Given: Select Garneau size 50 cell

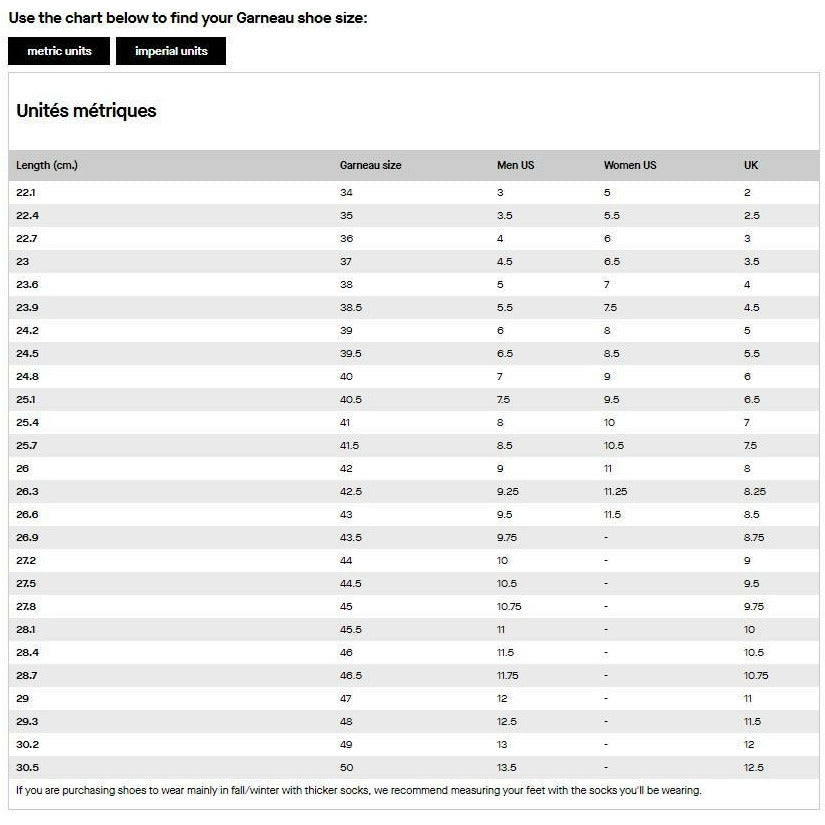Looking at the screenshot, I should coord(346,767).
